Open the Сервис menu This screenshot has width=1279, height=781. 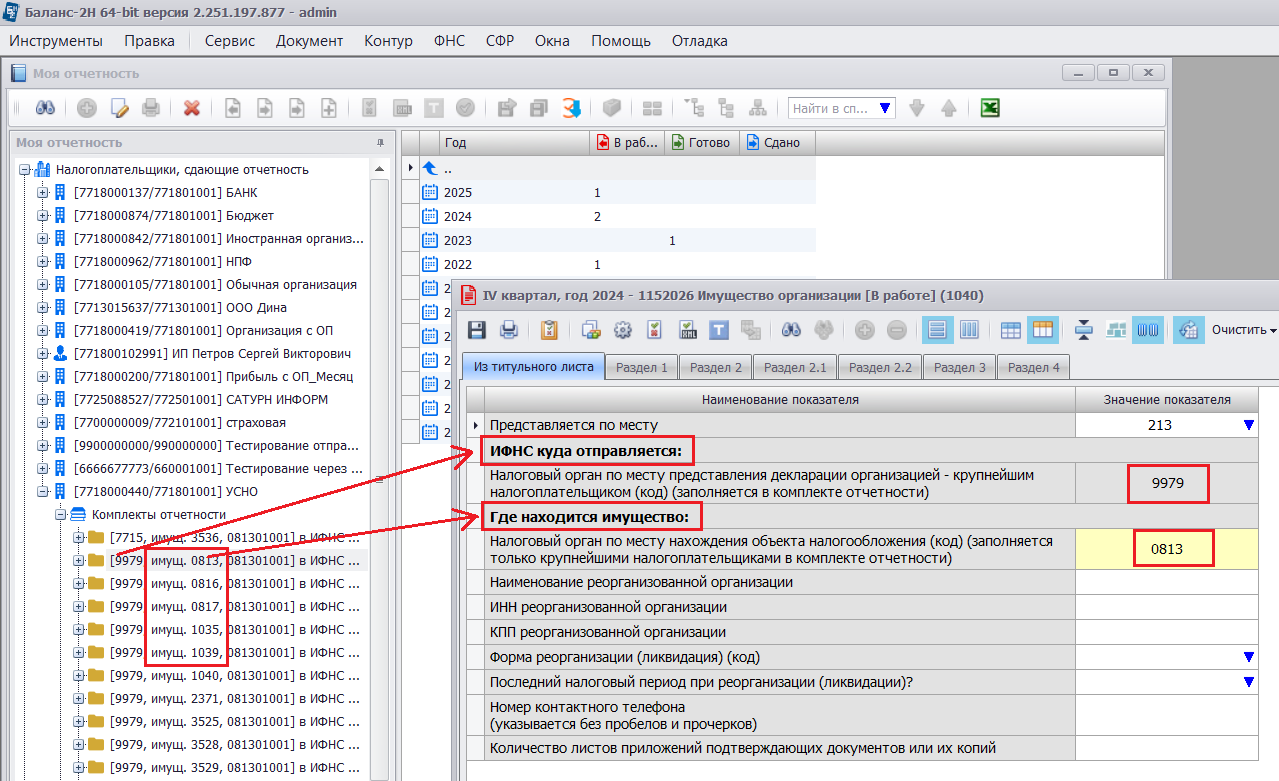[x=230, y=41]
